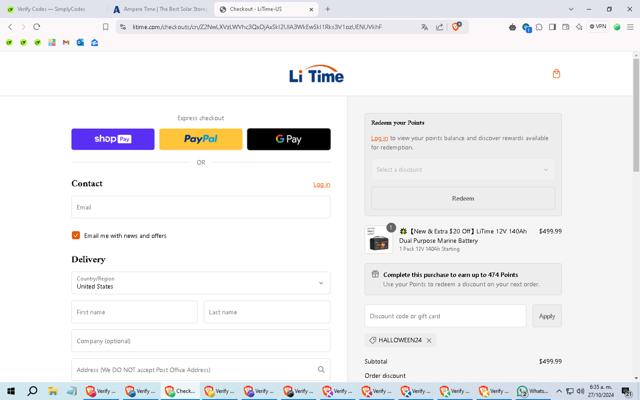Image resolution: width=640 pixels, height=400 pixels.
Task: Open the notification center icon
Action: point(627,391)
